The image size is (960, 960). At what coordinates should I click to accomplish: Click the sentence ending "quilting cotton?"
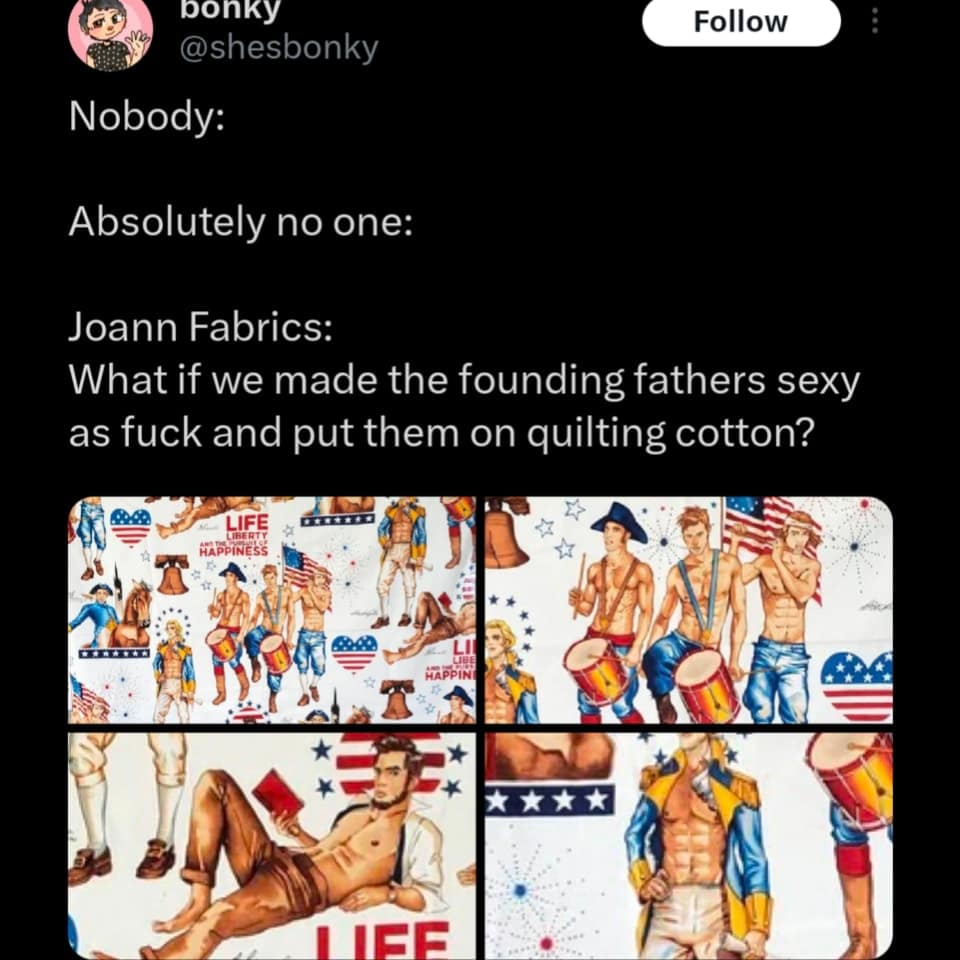click(438, 432)
